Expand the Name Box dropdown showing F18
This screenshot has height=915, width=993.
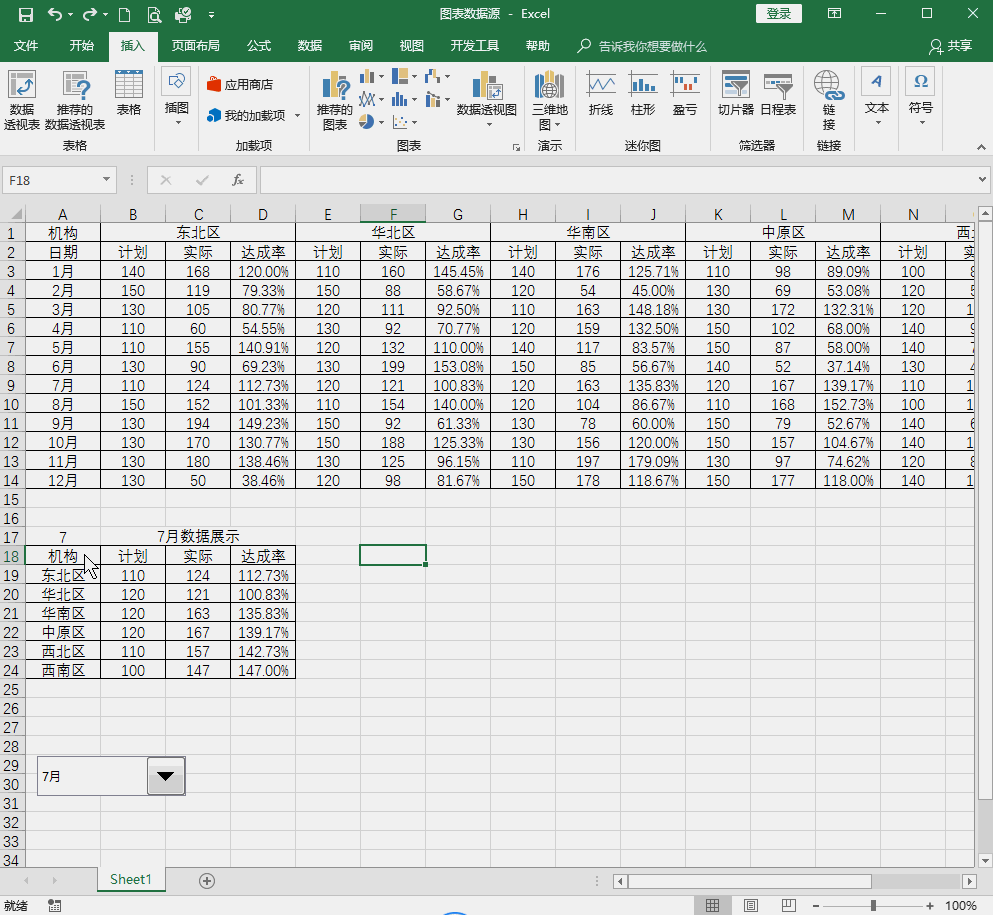click(x=107, y=180)
